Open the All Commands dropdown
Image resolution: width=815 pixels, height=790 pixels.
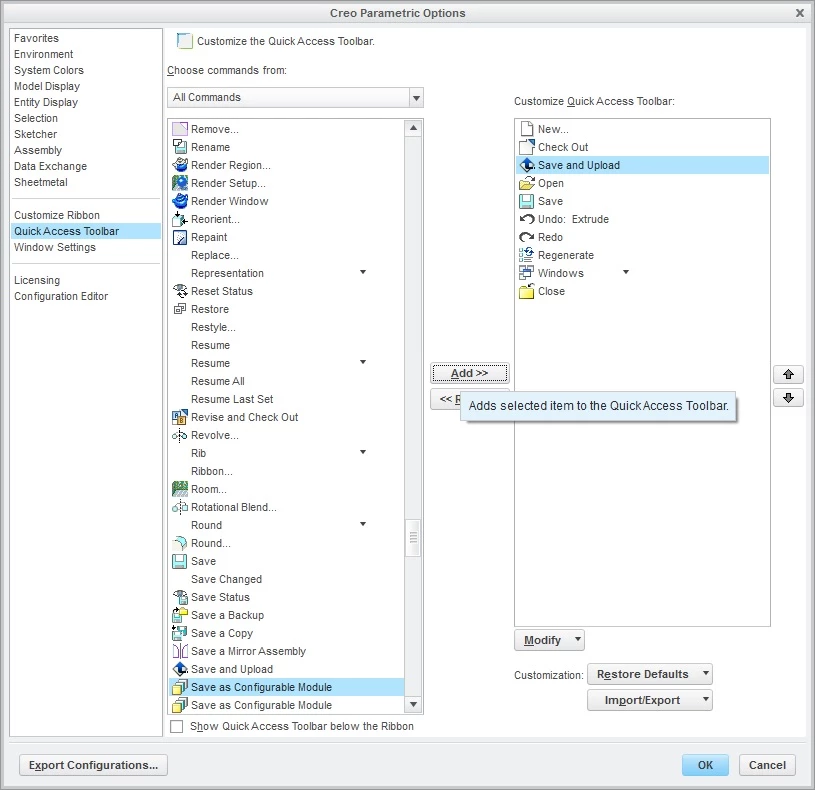[x=416, y=98]
